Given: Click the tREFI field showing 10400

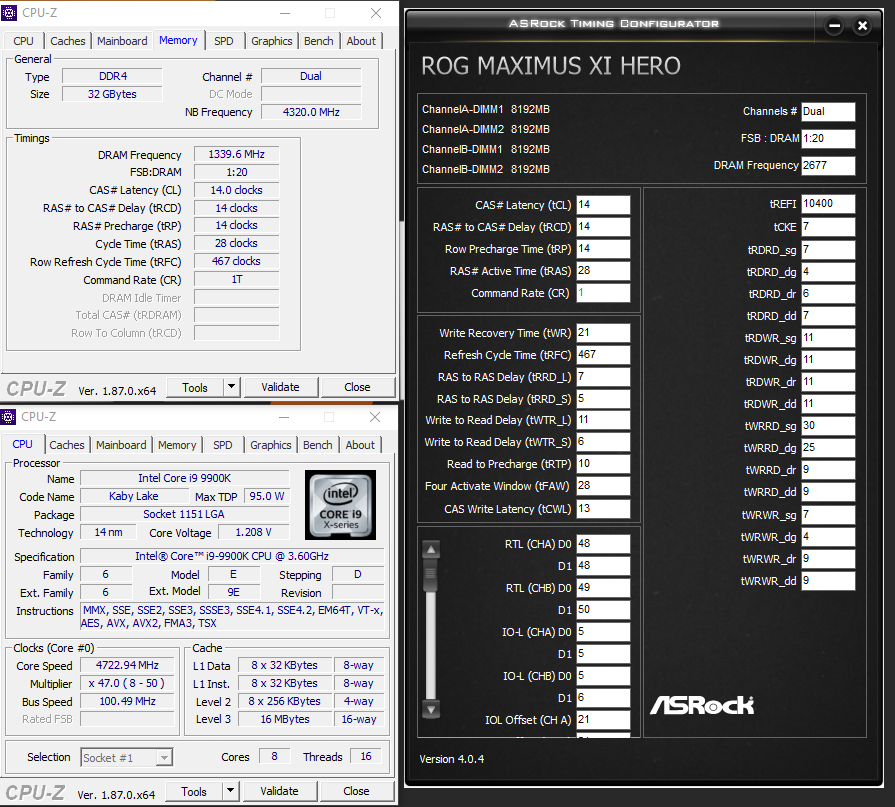Looking at the screenshot, I should (828, 204).
